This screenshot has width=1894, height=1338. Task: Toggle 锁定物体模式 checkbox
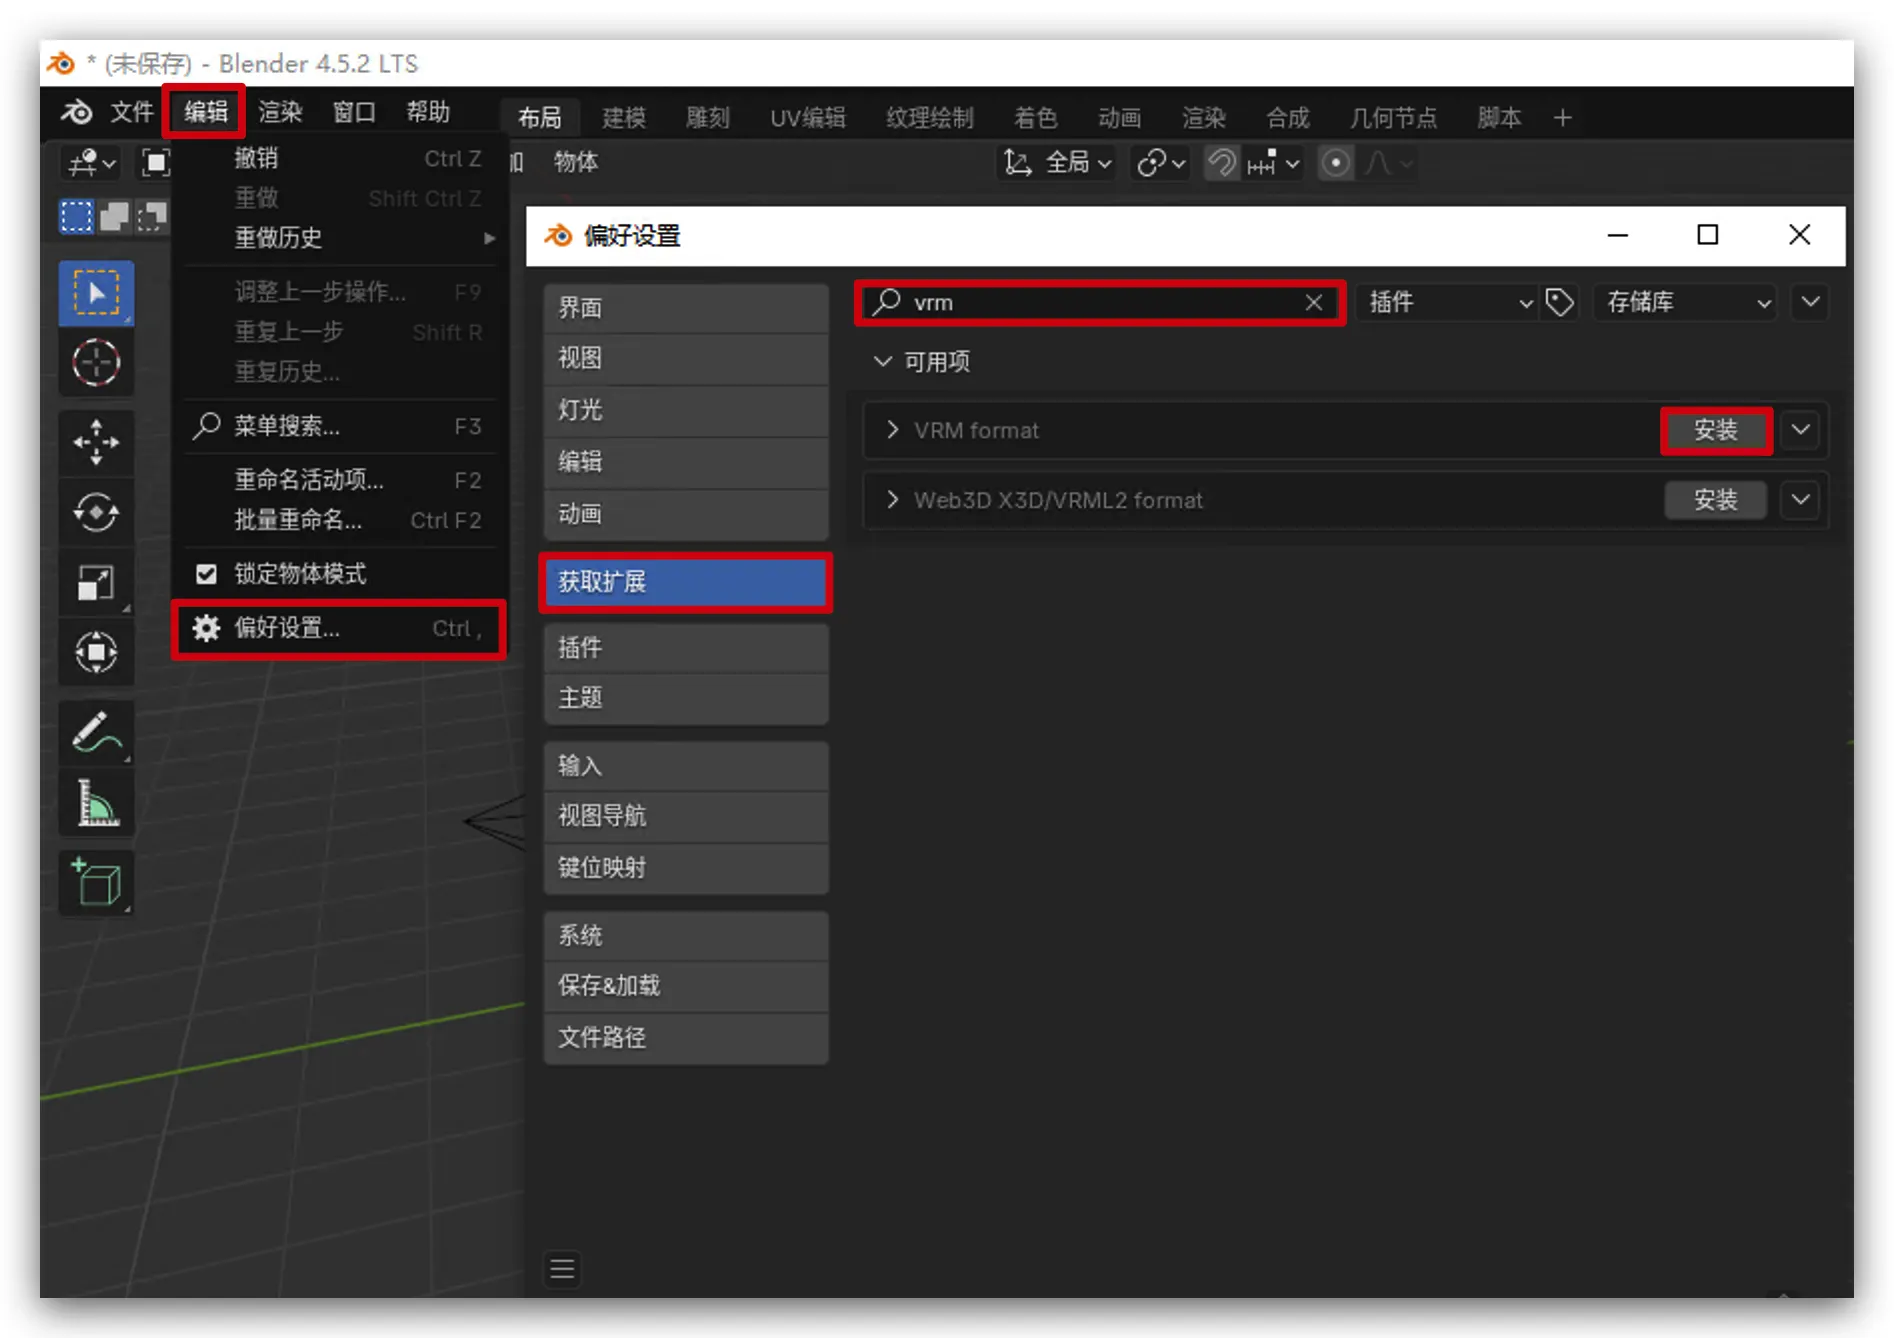point(206,574)
